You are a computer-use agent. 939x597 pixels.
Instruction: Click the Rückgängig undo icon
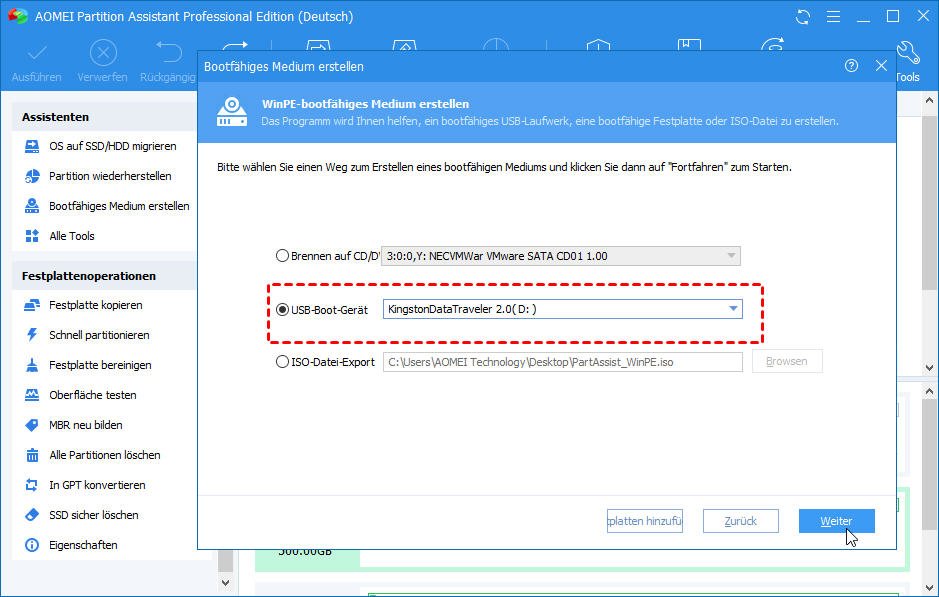pos(168,52)
